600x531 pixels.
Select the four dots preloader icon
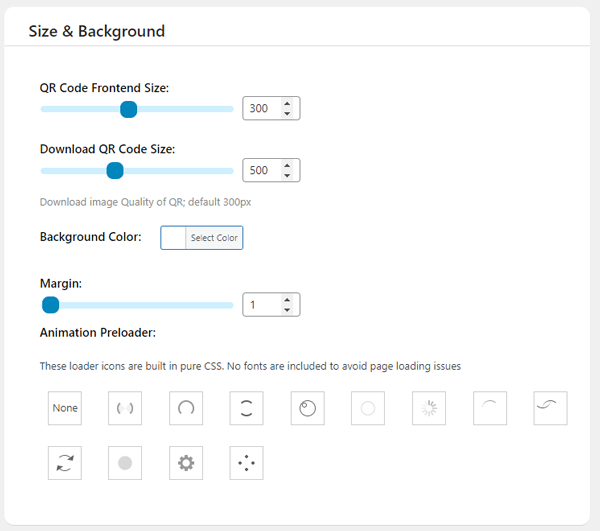[247, 463]
